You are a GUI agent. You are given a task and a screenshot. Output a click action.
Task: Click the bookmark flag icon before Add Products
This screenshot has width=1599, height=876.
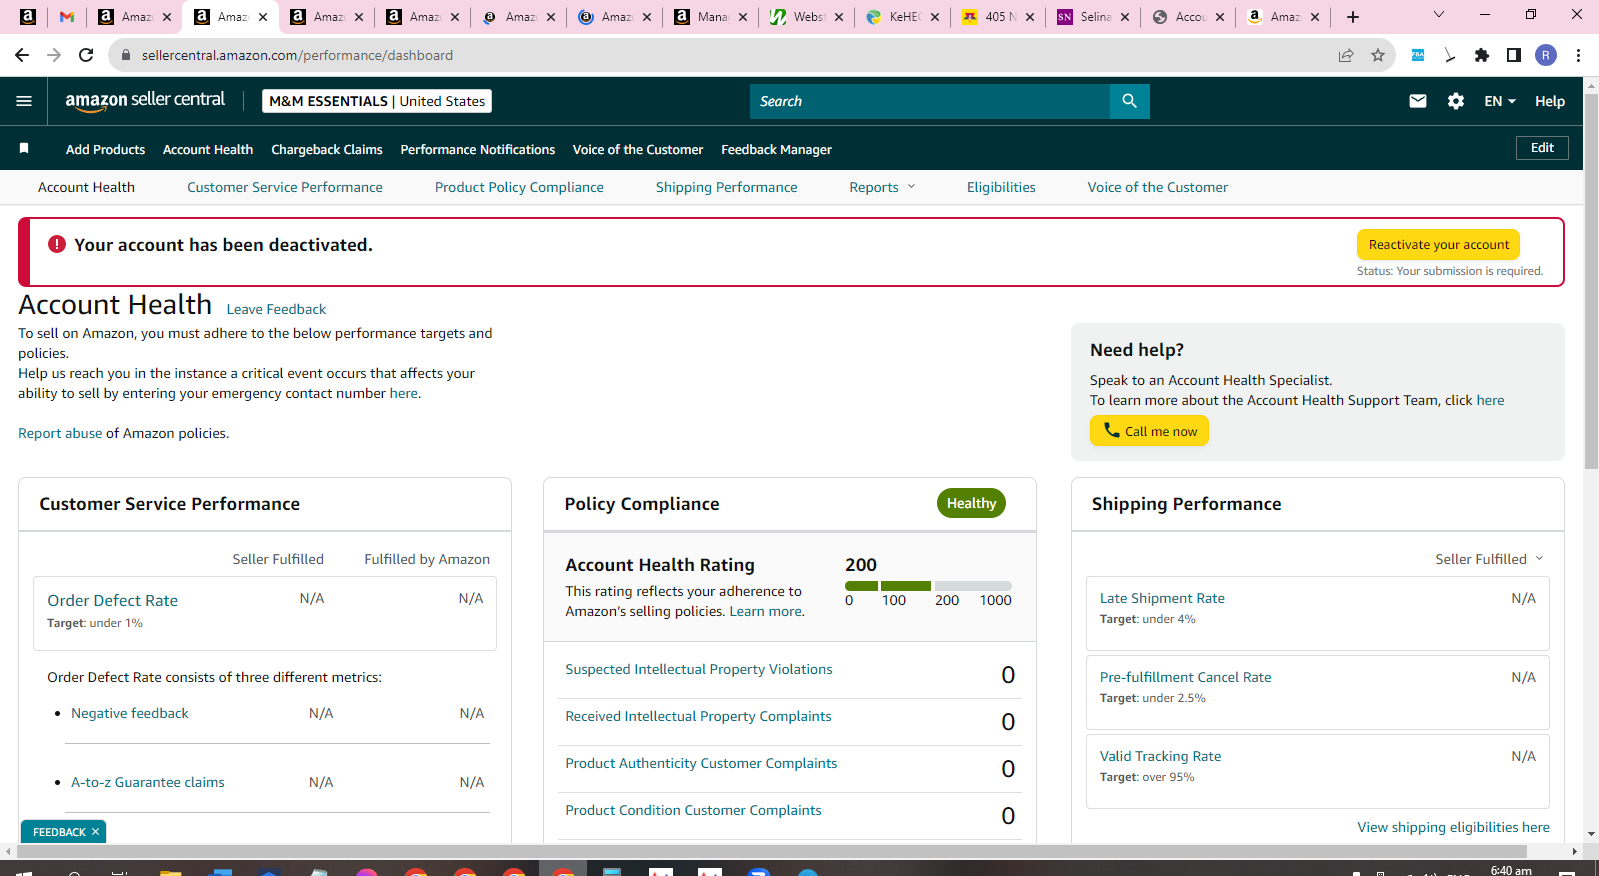pyautogui.click(x=24, y=149)
